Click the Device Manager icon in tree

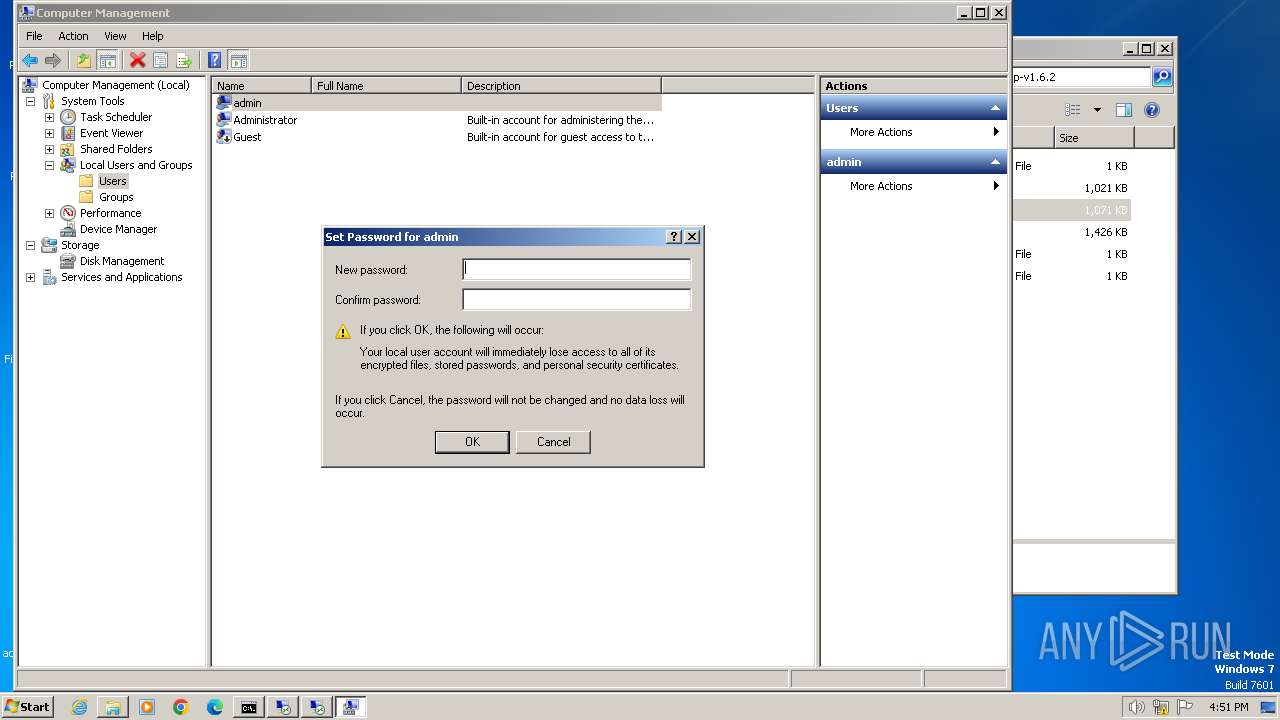[68, 229]
